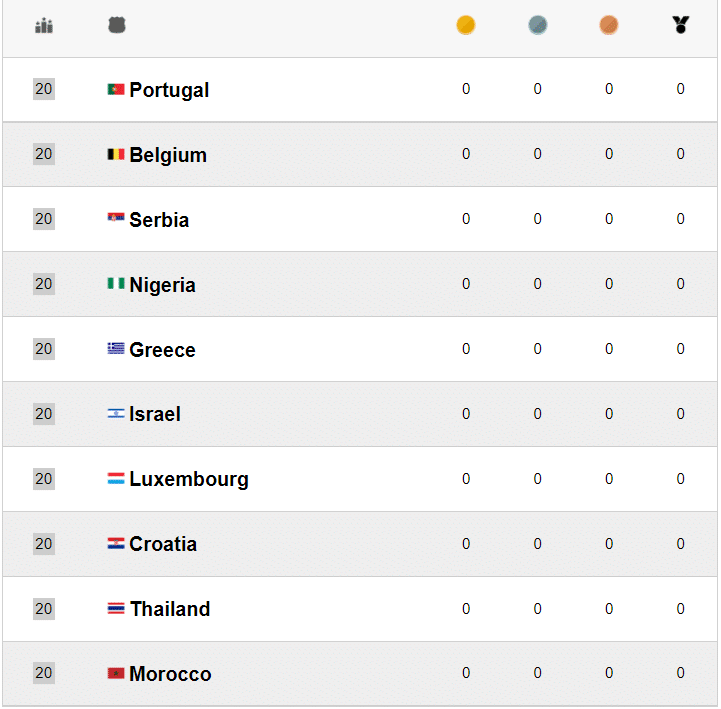Click the silver medal header icon
The height and width of the screenshot is (709, 721).
[x=538, y=25]
